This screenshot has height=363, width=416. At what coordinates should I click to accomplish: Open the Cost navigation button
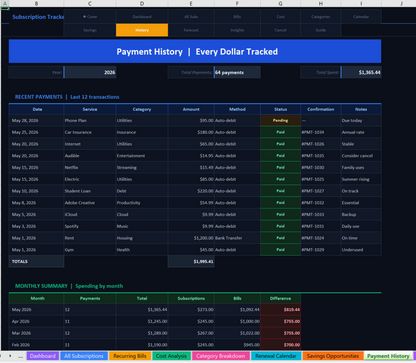pyautogui.click(x=280, y=17)
